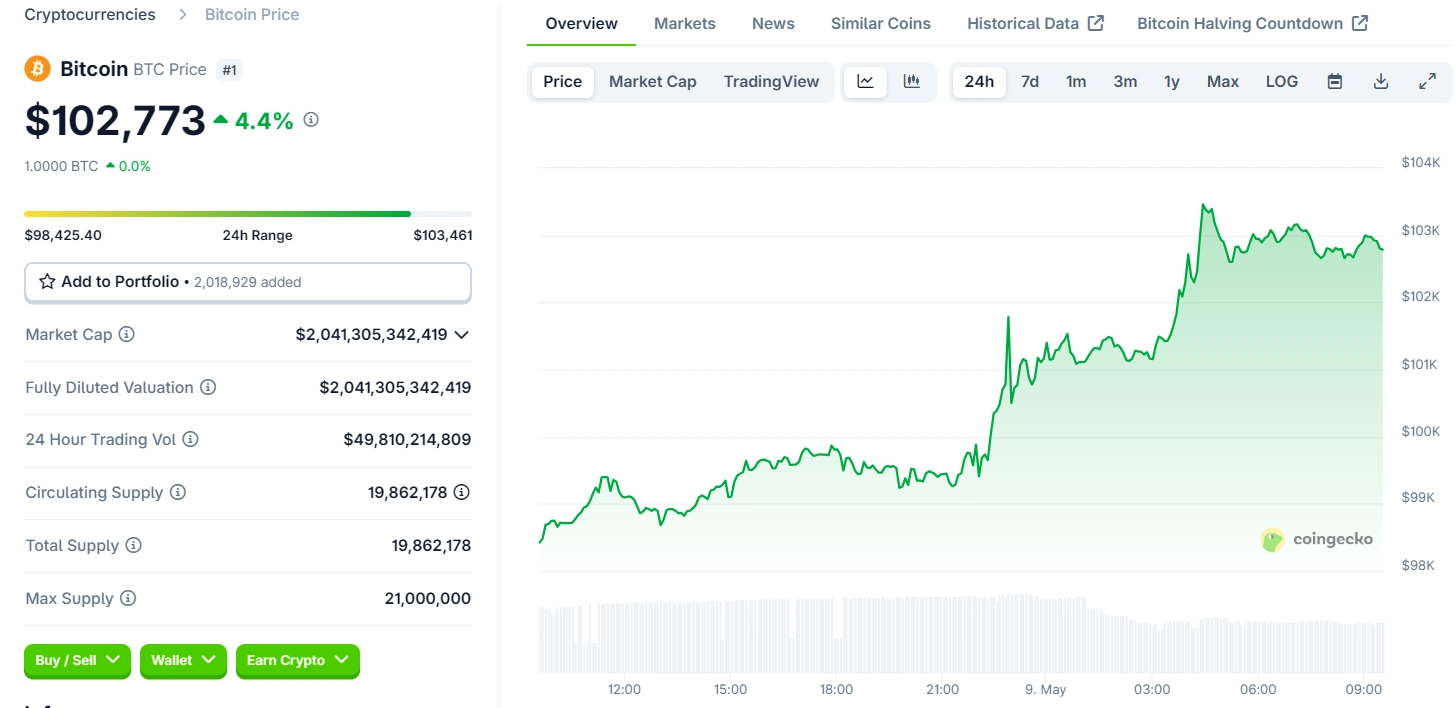Open the Markets tab
1456x708 pixels.
(685, 23)
